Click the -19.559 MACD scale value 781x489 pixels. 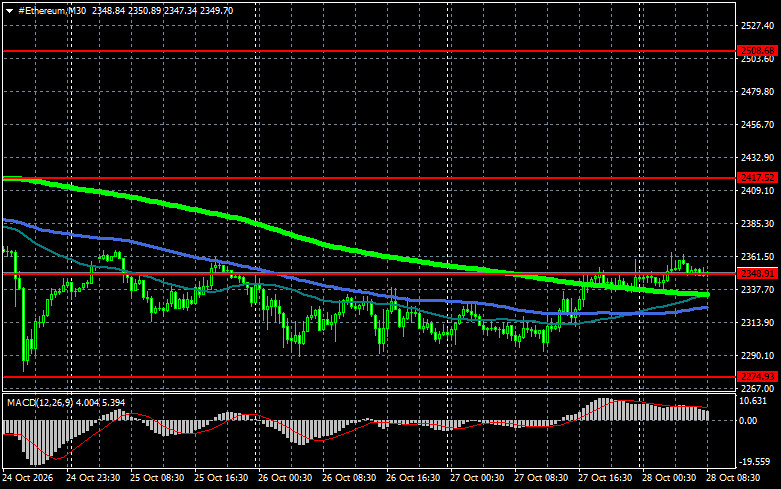pos(754,462)
